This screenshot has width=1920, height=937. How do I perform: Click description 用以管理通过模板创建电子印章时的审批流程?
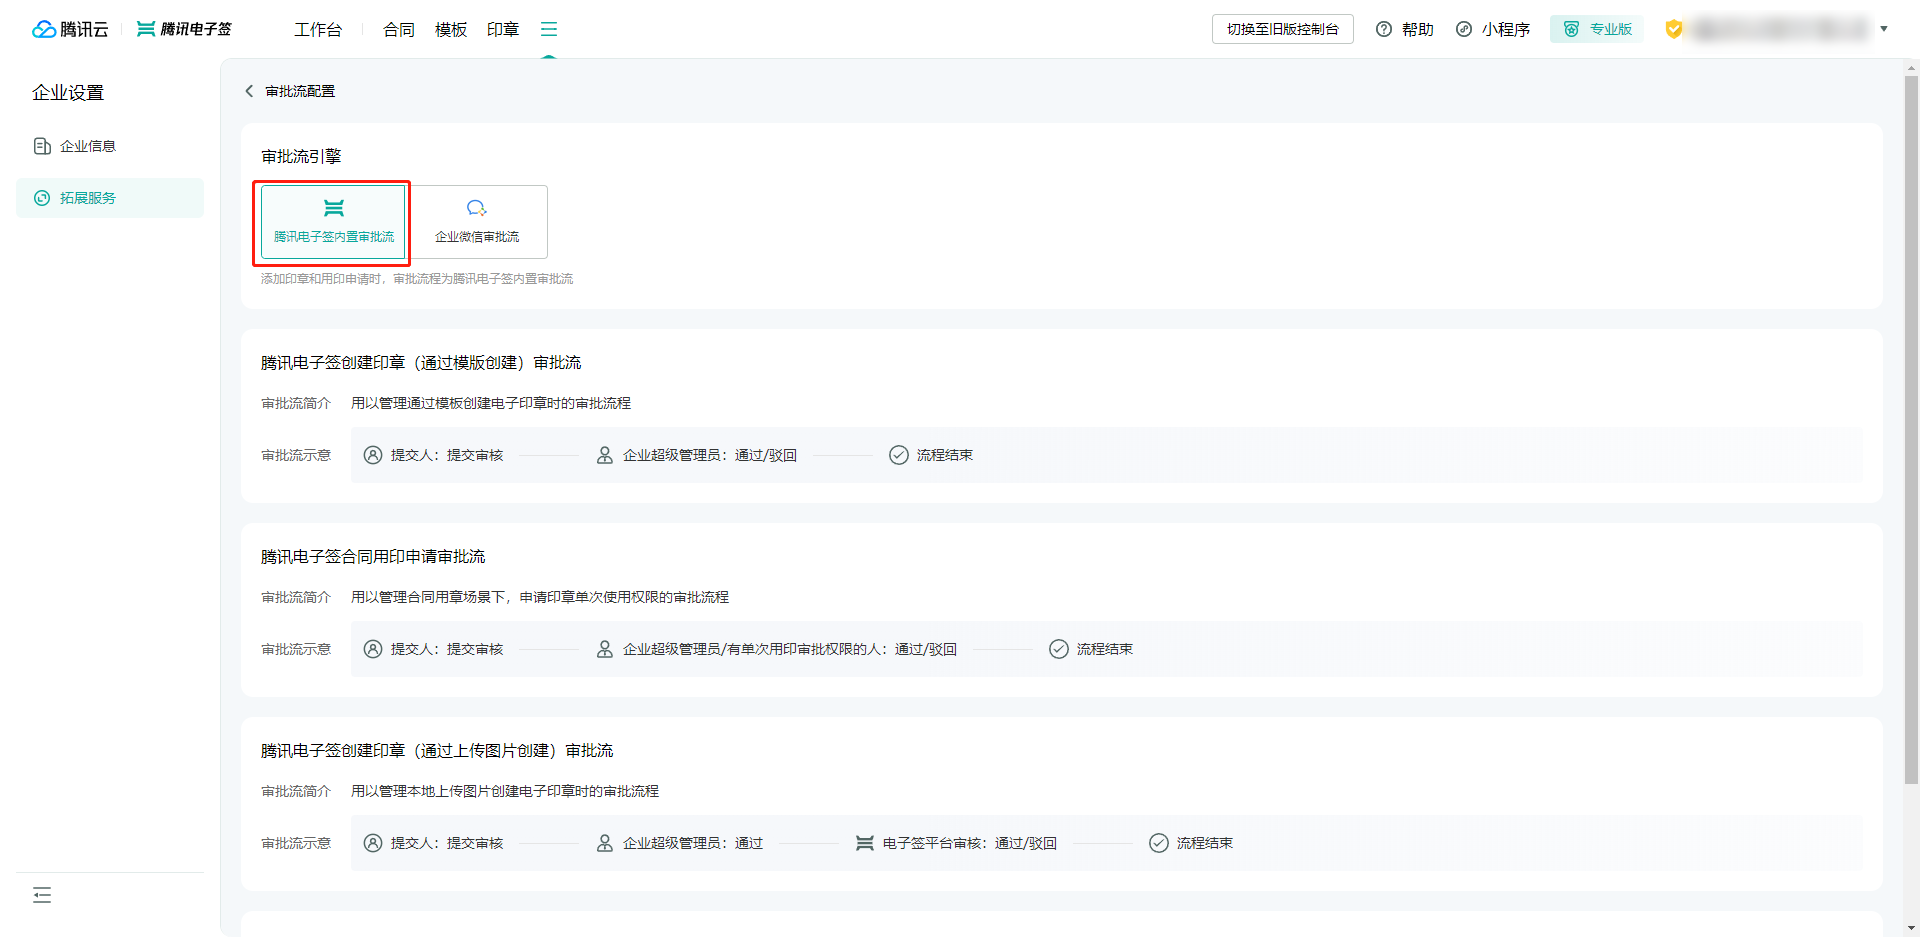491,403
